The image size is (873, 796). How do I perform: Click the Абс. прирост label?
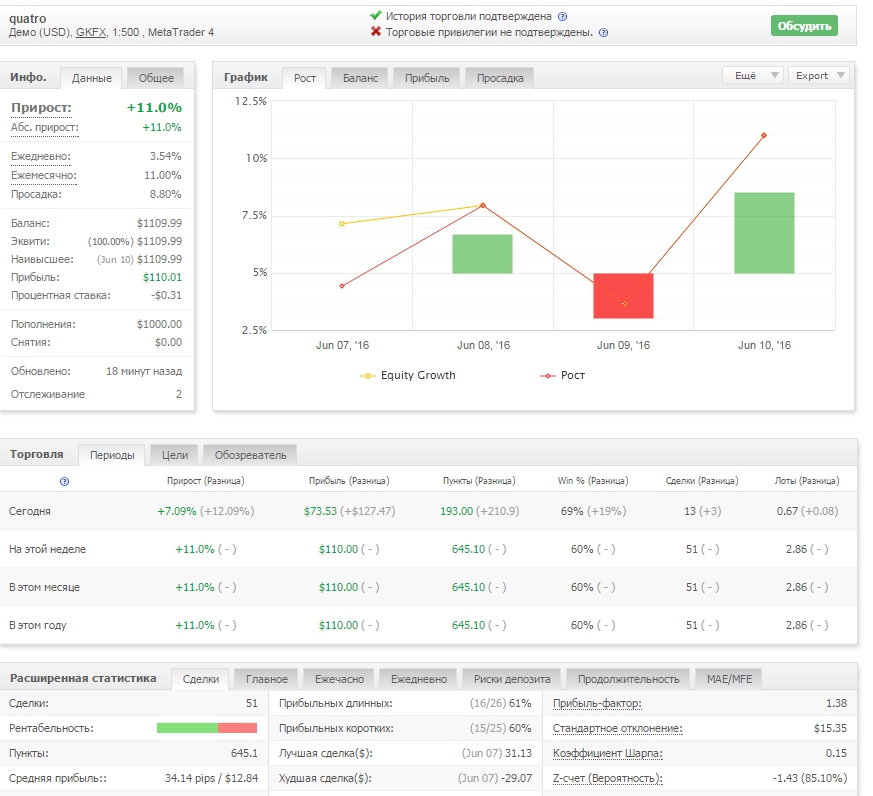click(x=45, y=127)
